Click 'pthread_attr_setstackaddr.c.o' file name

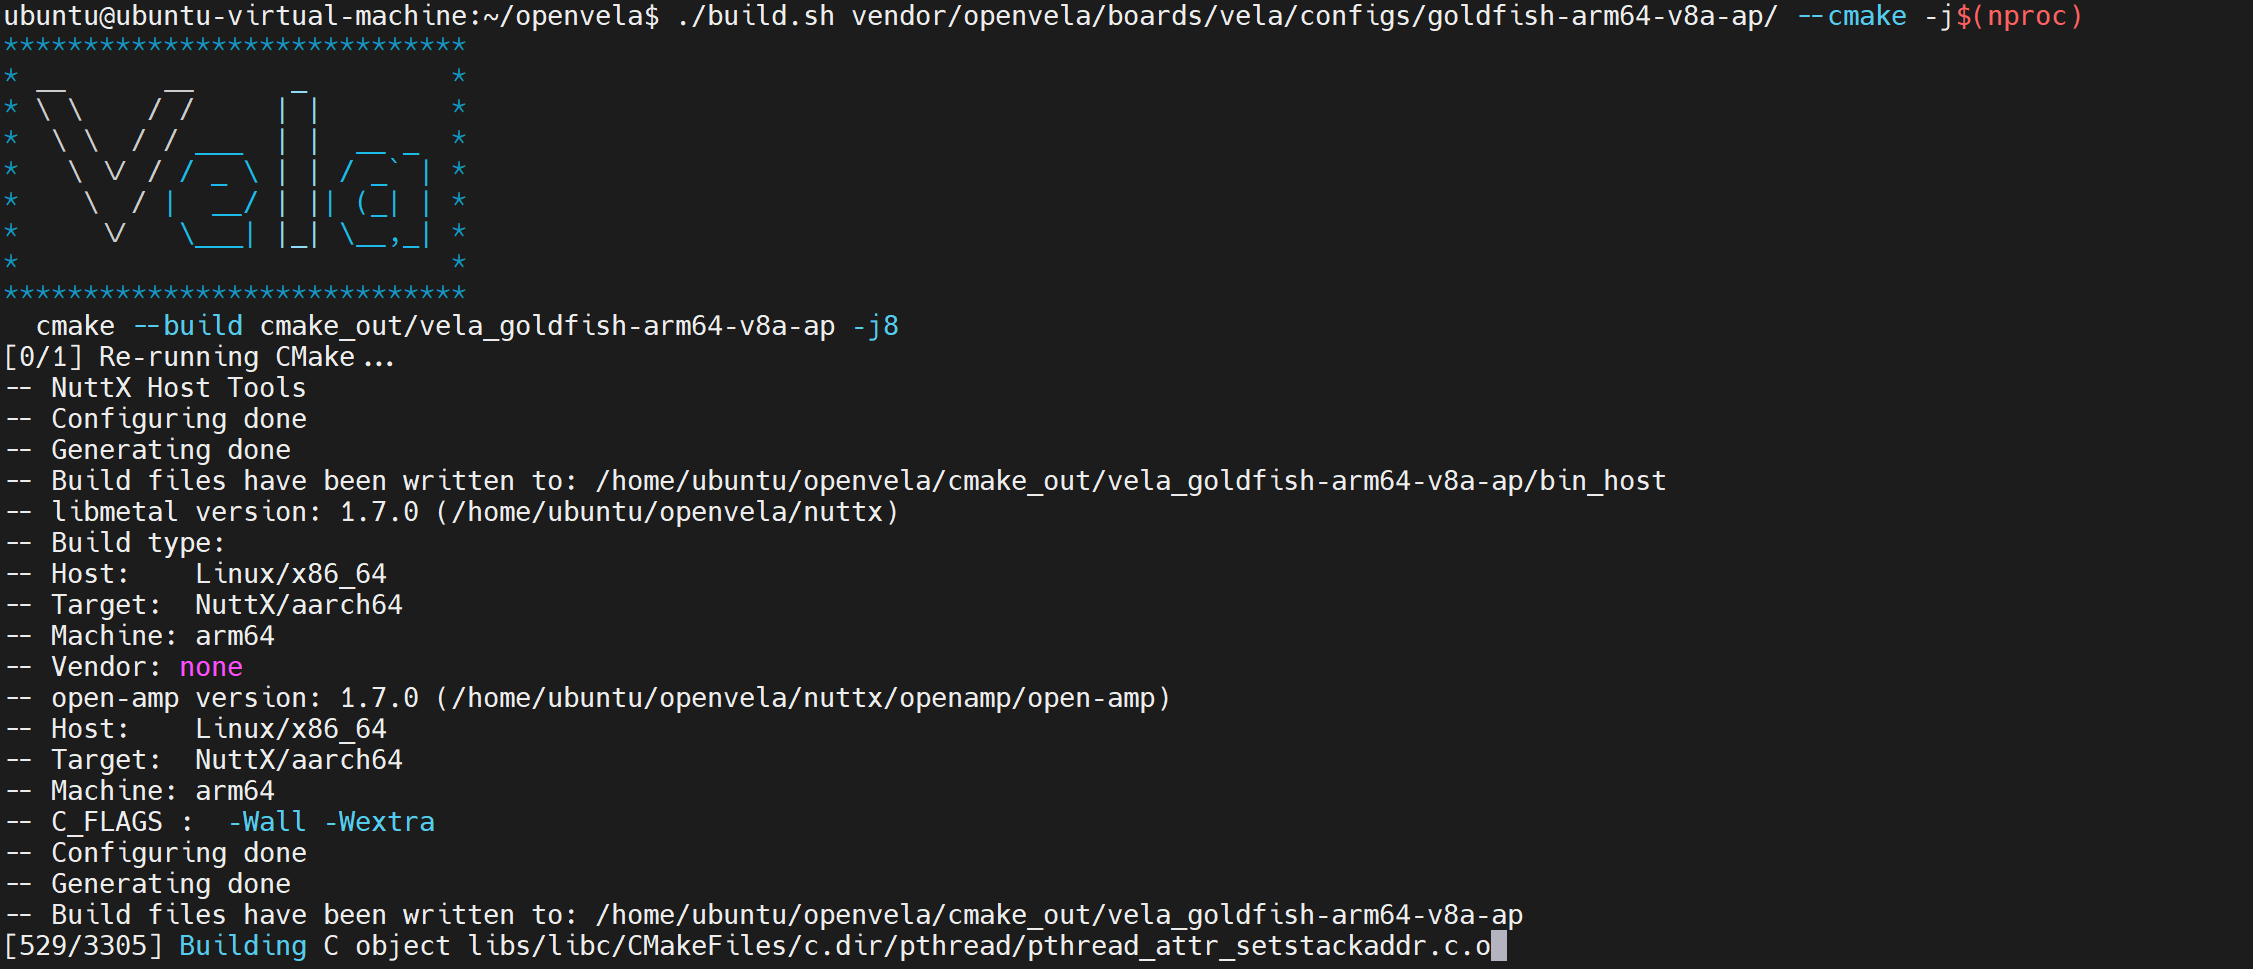pos(1259,947)
